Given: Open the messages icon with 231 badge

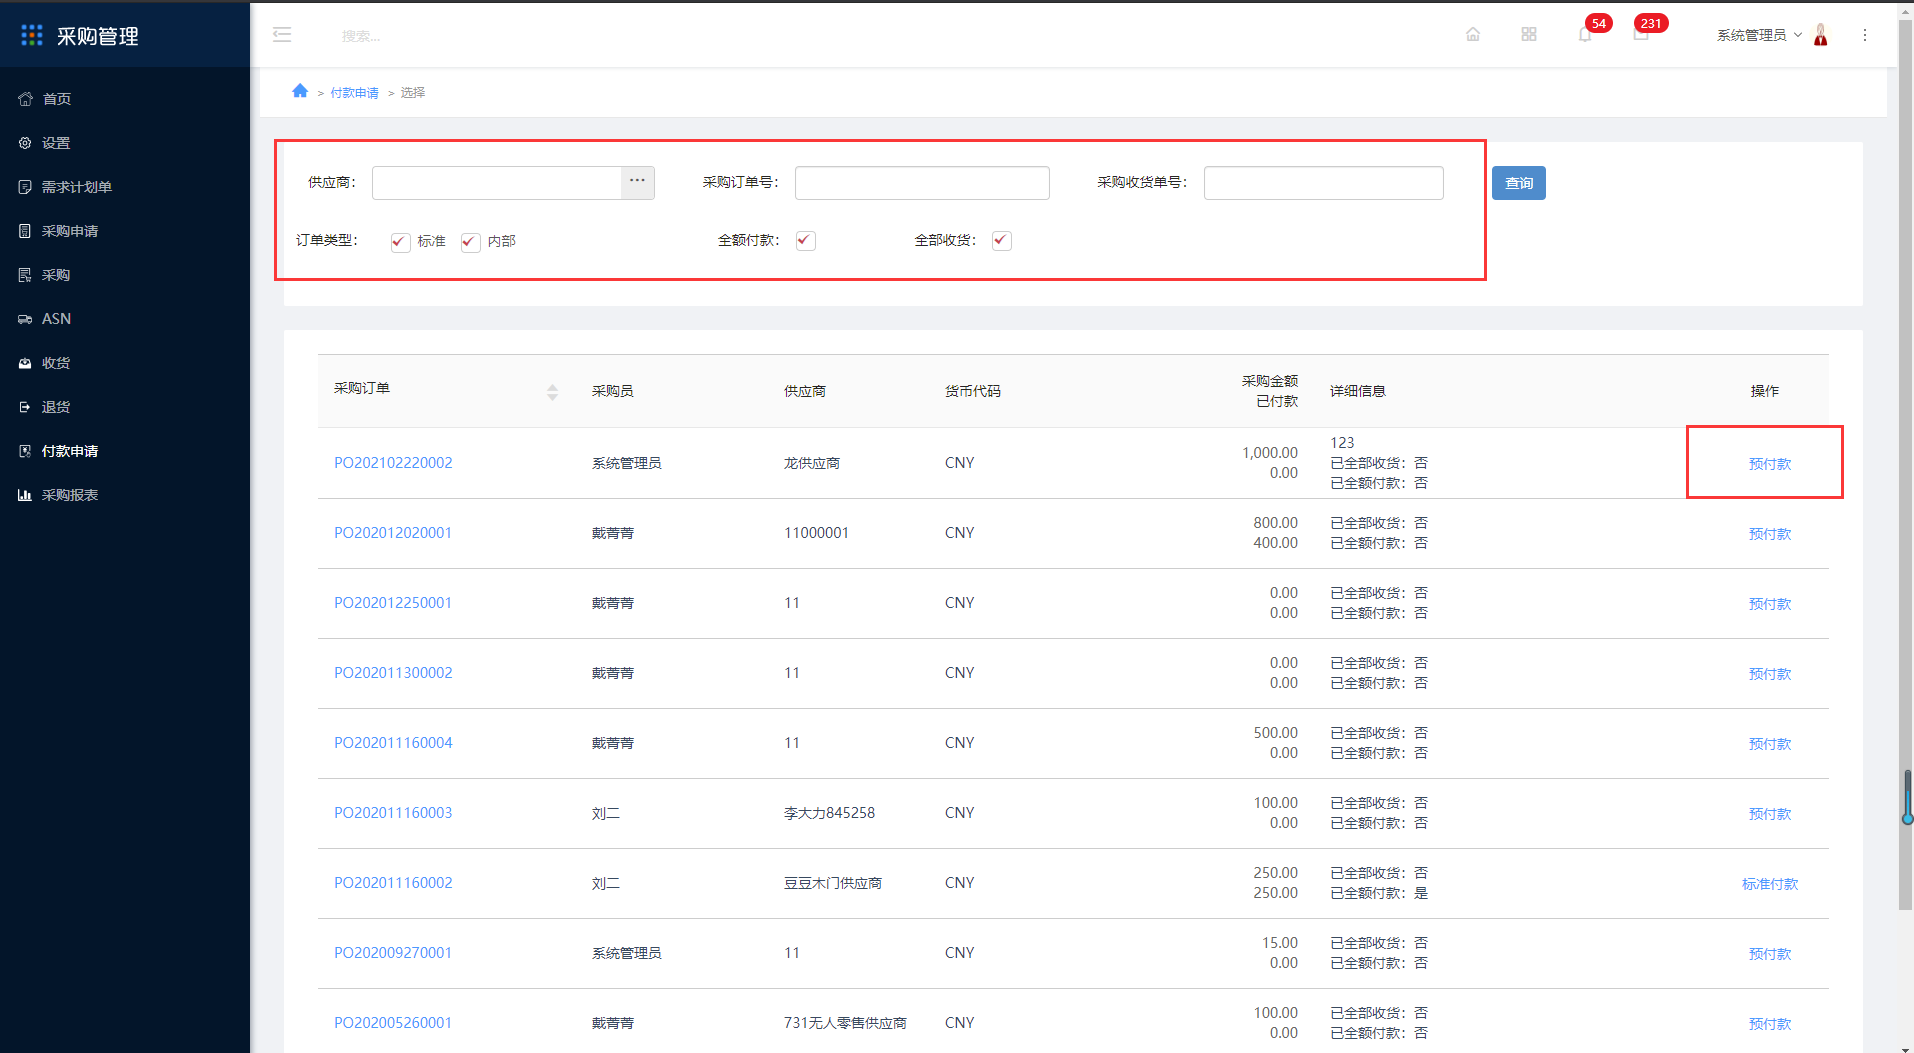Looking at the screenshot, I should click(x=1641, y=34).
